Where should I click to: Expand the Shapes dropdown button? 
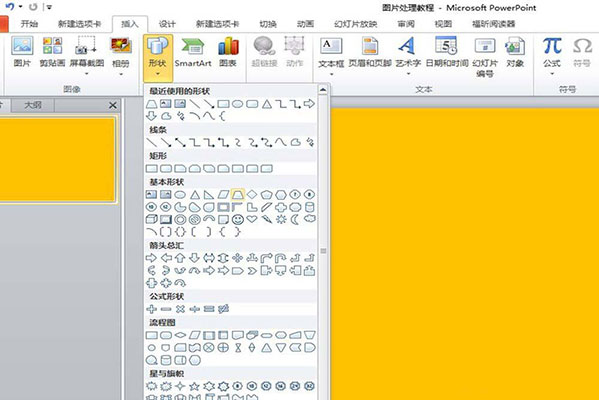pyautogui.click(x=158, y=58)
